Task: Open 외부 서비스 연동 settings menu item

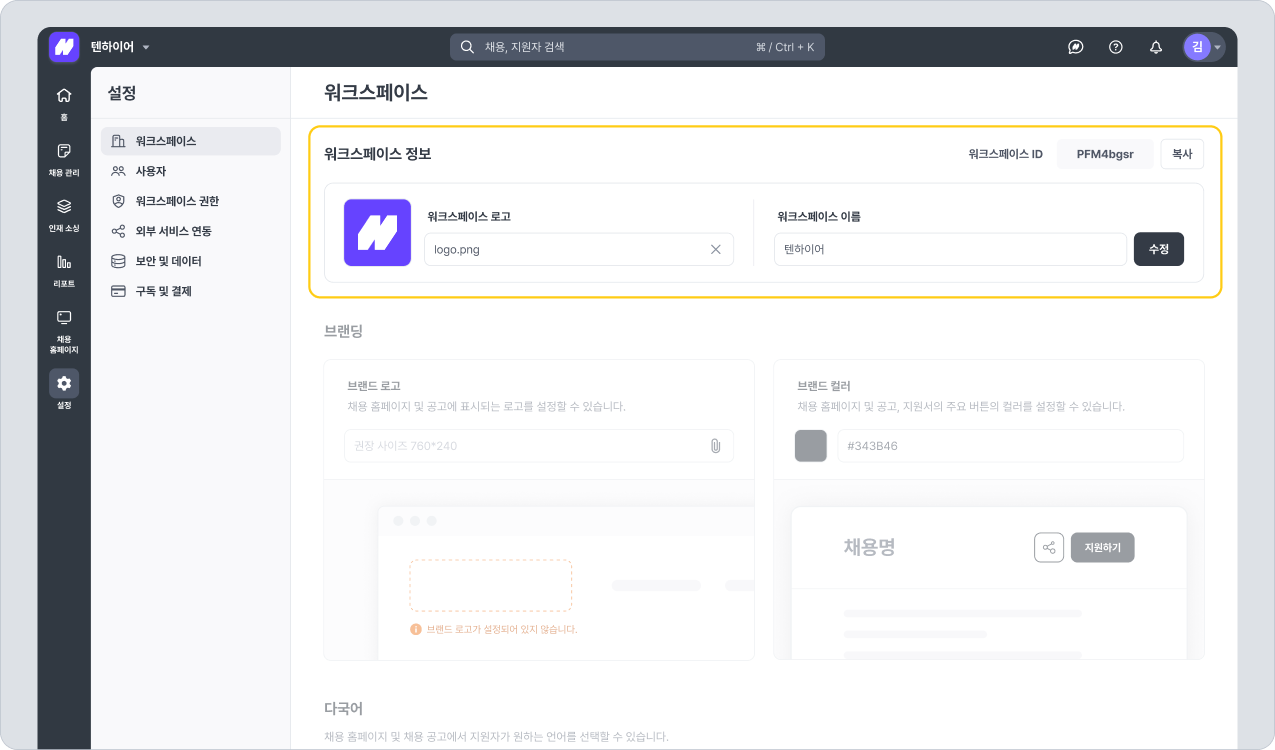Action: coord(191,231)
